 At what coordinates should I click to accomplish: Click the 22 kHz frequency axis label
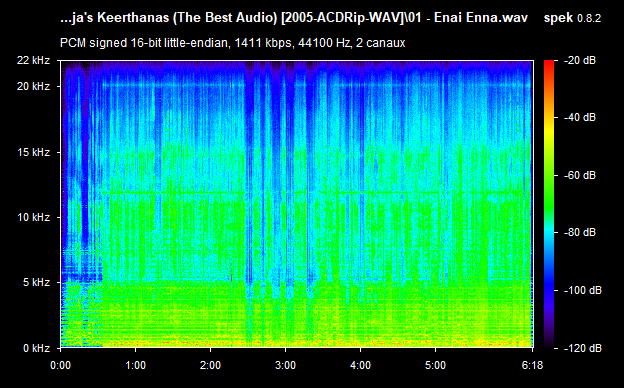33,60
